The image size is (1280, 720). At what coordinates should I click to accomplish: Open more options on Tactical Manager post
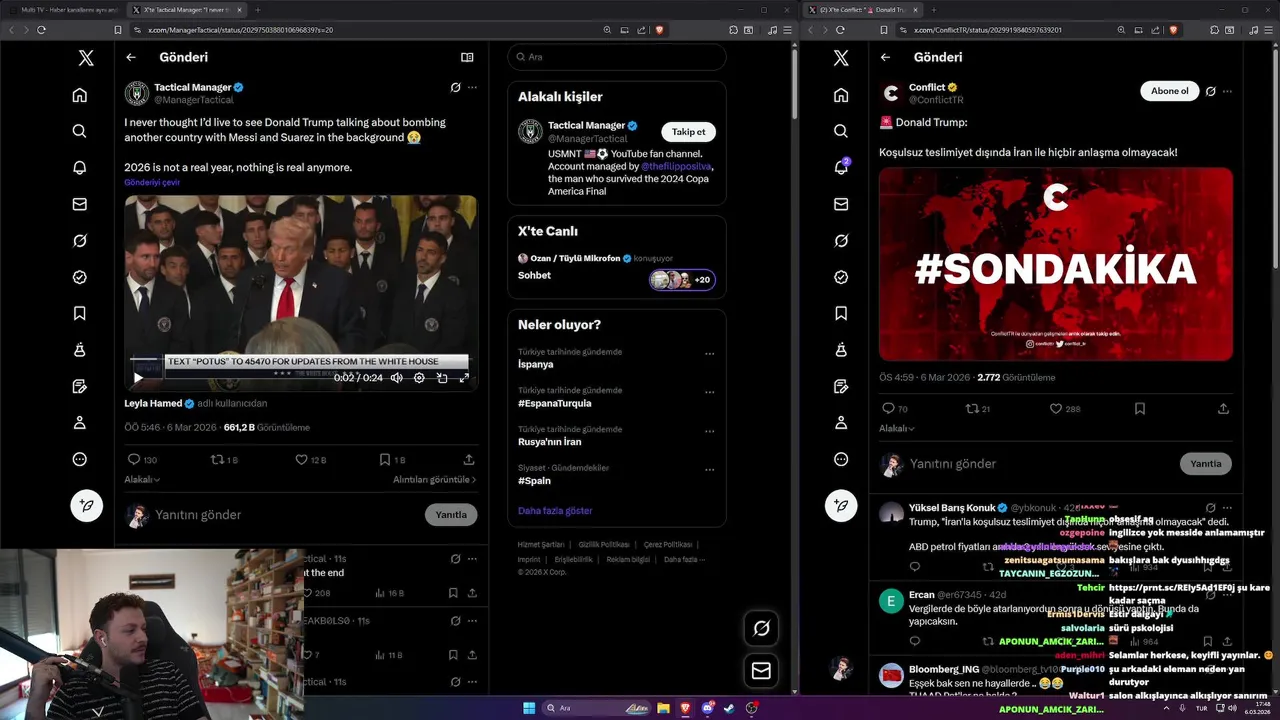click(472, 88)
